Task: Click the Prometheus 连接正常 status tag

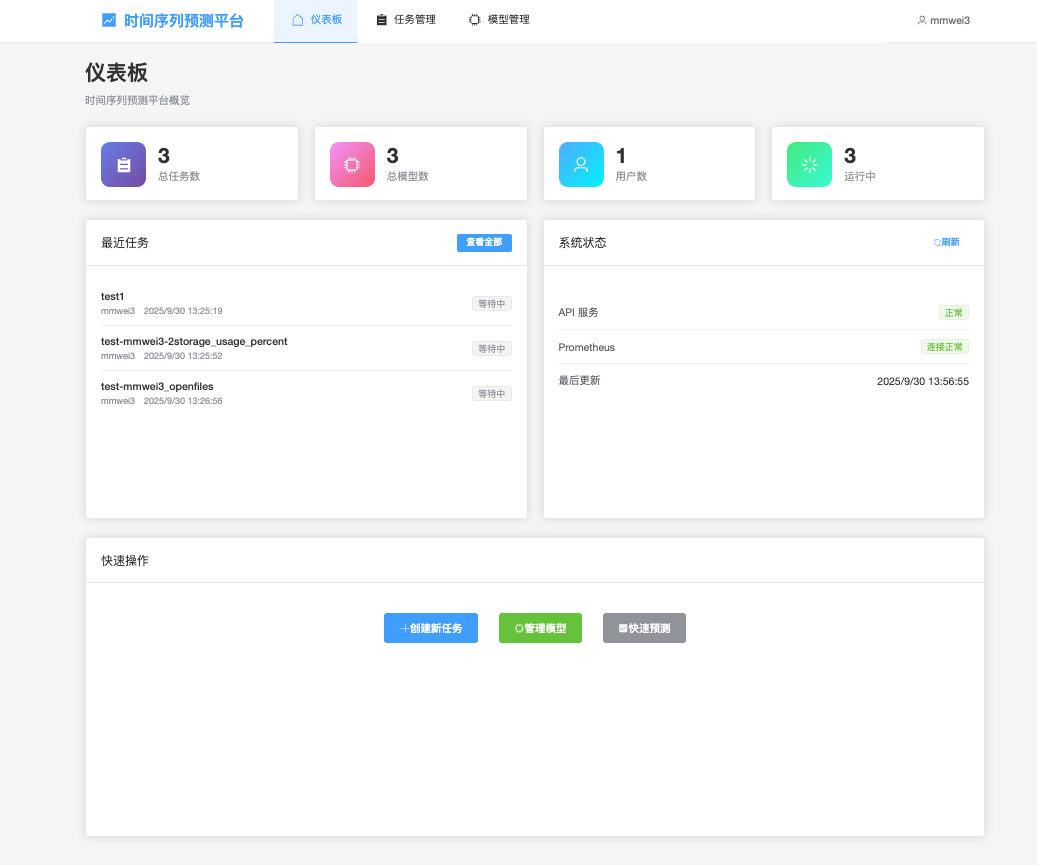Action: point(944,347)
